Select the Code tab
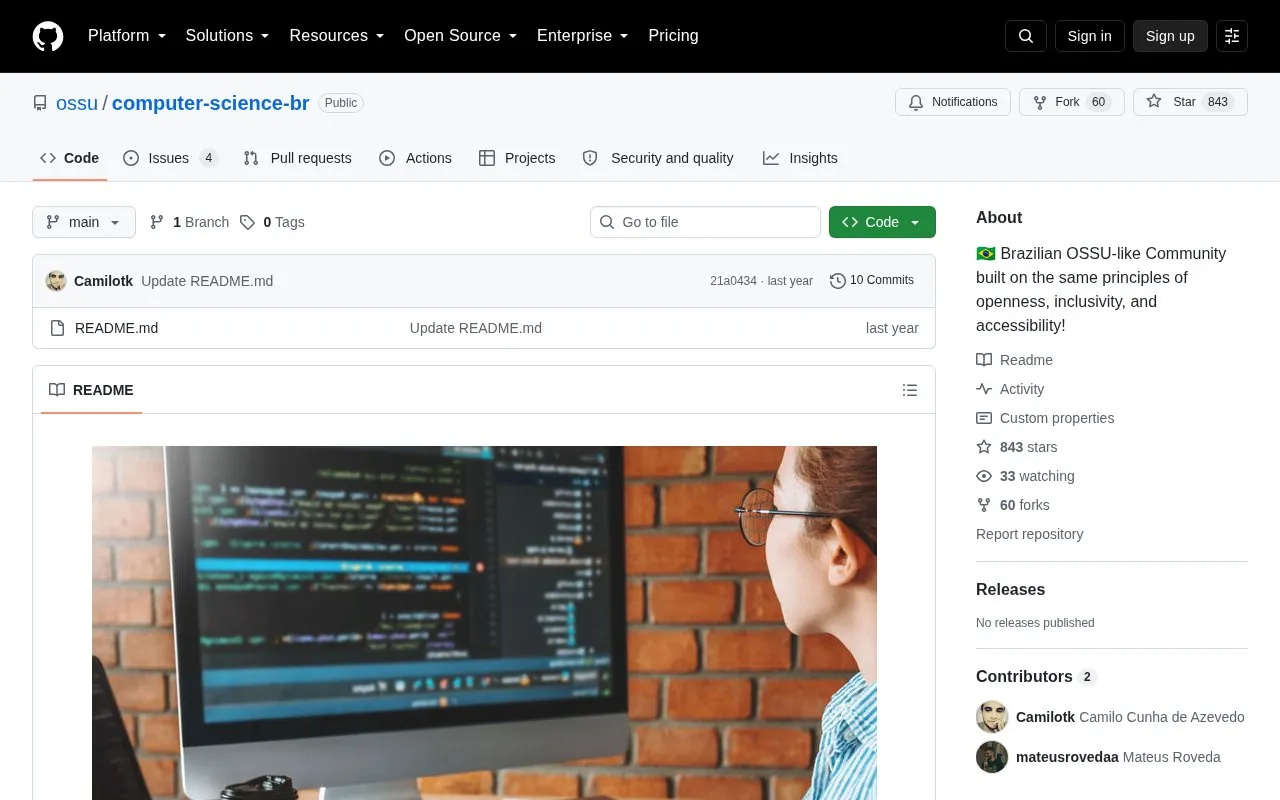 (x=69, y=158)
